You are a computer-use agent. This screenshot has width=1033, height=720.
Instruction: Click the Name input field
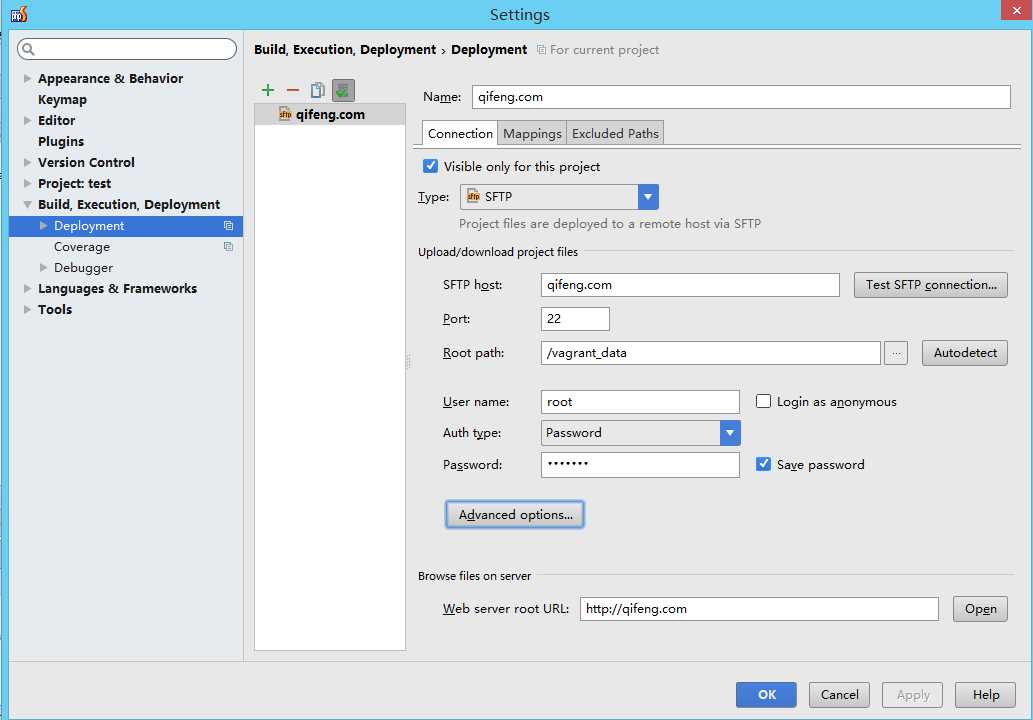click(x=741, y=97)
